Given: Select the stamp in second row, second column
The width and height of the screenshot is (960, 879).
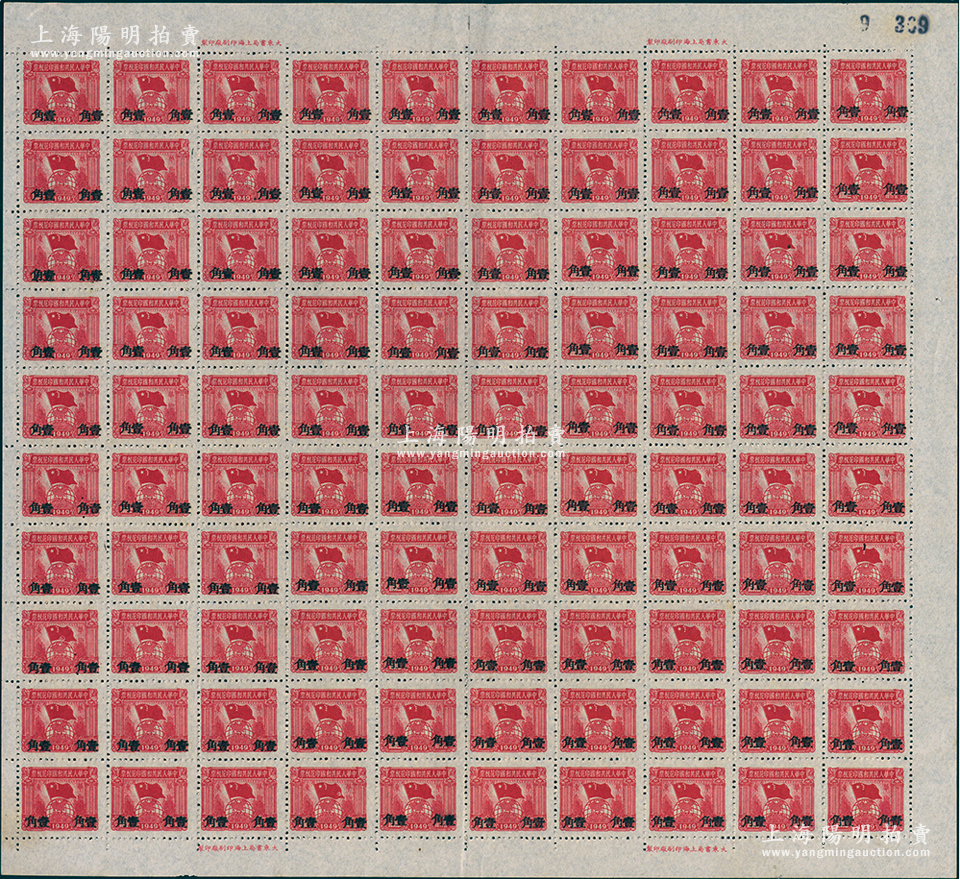Looking at the screenshot, I should point(151,170).
